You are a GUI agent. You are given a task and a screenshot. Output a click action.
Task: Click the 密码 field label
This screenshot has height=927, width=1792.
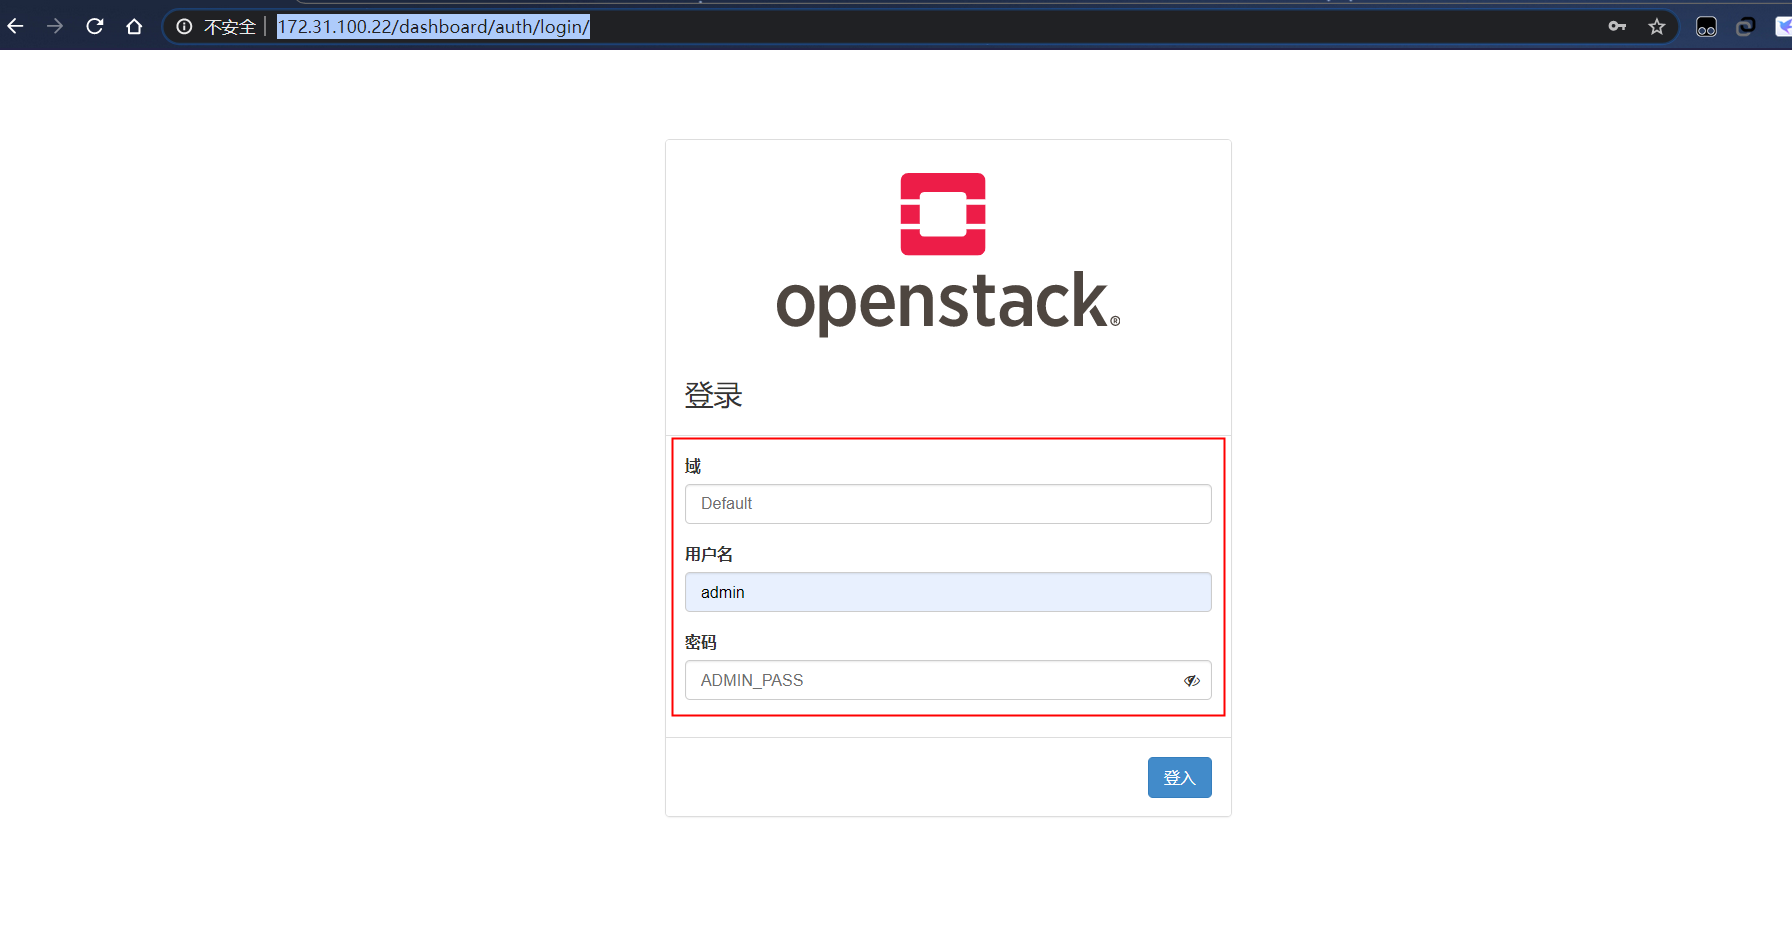click(701, 642)
